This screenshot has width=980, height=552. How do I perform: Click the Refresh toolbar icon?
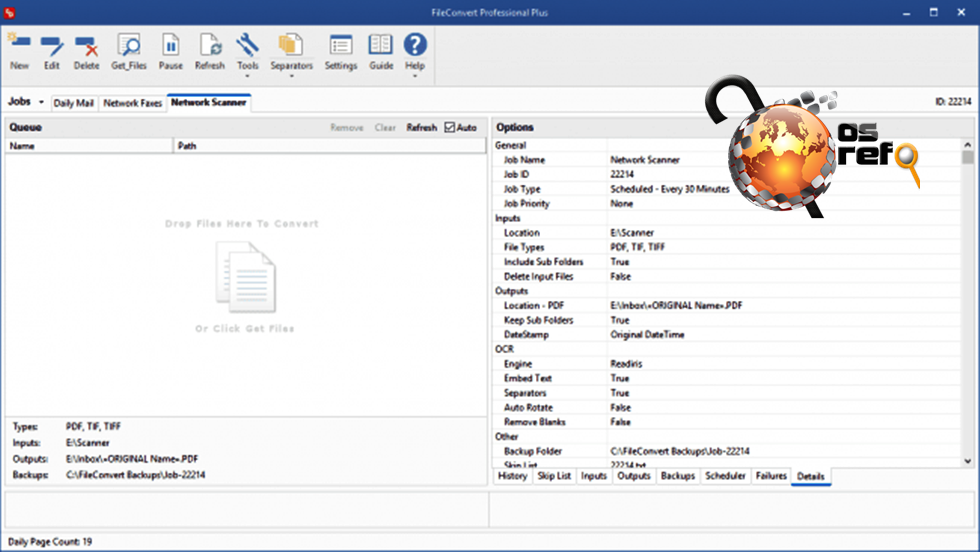(x=209, y=52)
